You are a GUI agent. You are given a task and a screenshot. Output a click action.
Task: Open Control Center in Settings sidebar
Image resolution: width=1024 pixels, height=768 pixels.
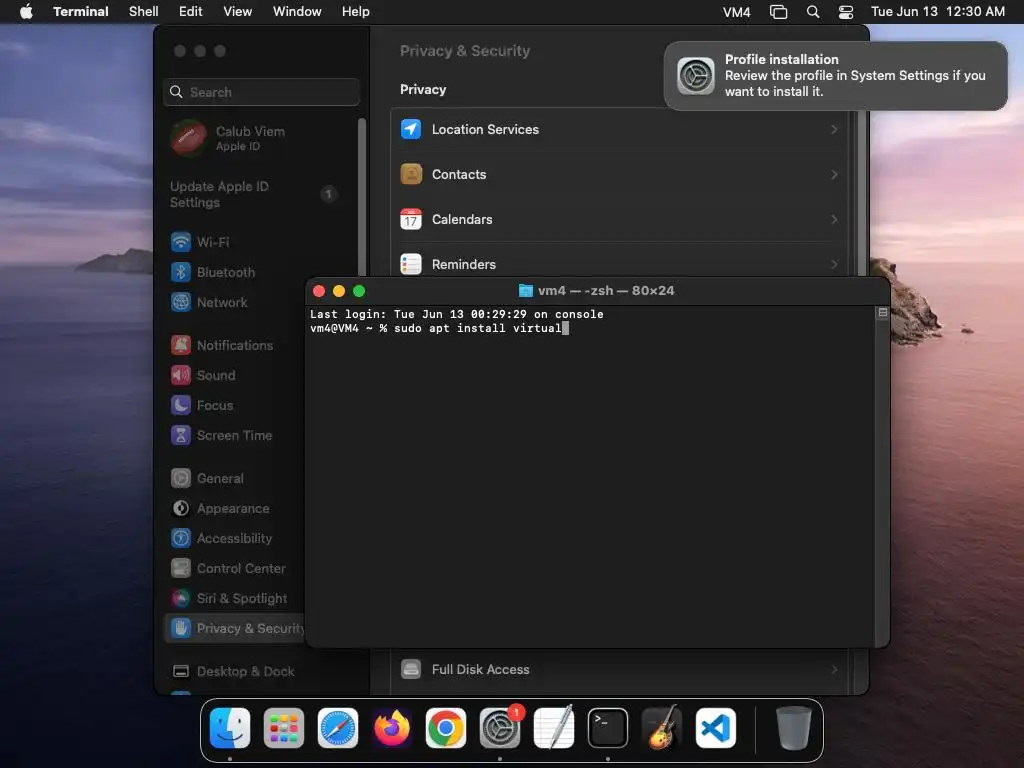[241, 568]
